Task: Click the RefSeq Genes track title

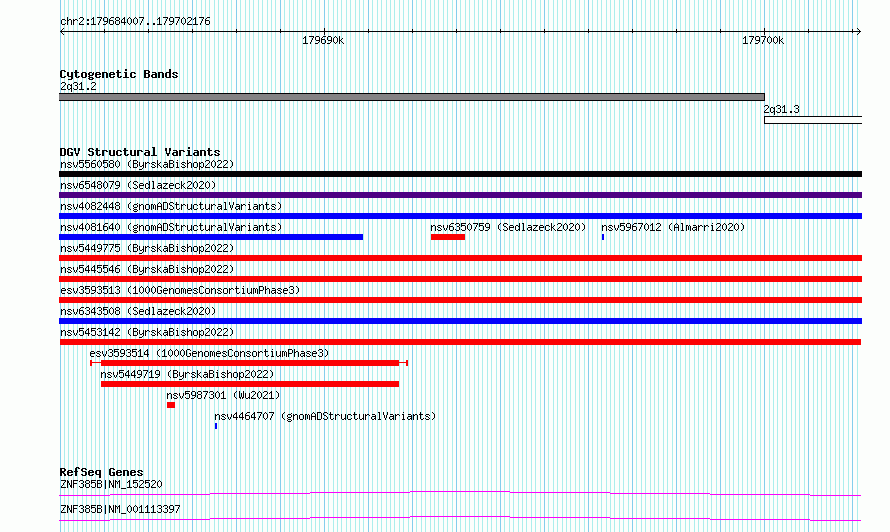Action: pyautogui.click(x=101, y=472)
